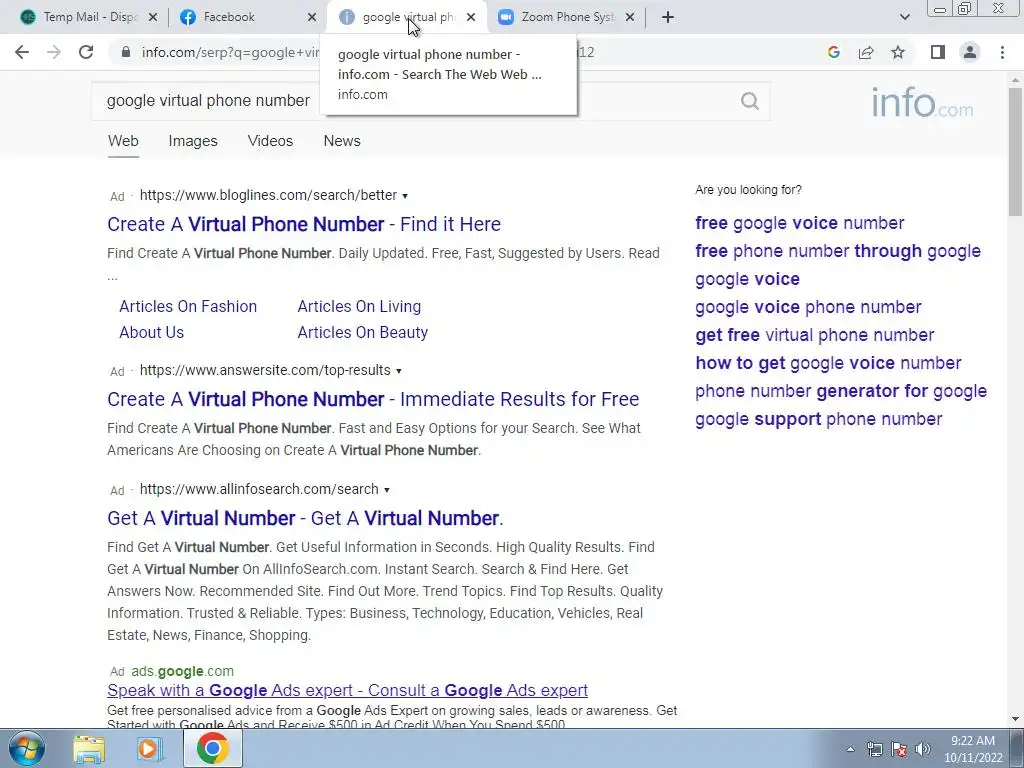This screenshot has width=1024, height=768.
Task: Click the Chrome address bar URL
Action: (231, 52)
